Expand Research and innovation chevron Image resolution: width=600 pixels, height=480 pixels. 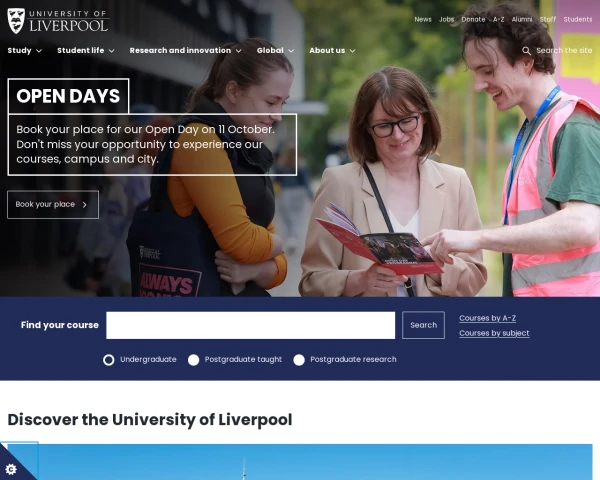coord(238,51)
